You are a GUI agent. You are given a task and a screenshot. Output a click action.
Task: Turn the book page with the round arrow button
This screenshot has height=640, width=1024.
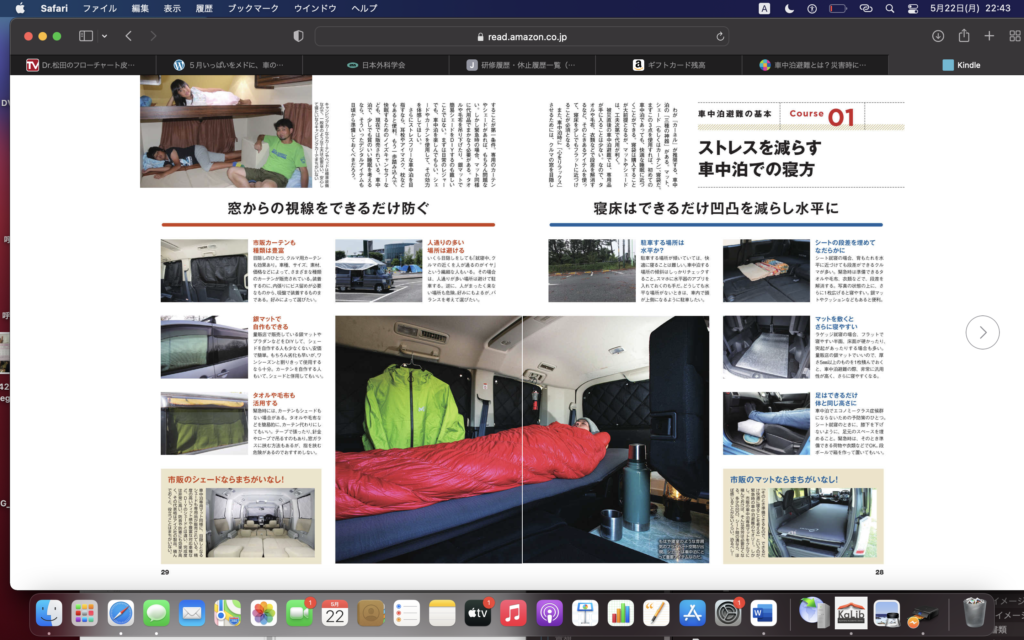(982, 332)
